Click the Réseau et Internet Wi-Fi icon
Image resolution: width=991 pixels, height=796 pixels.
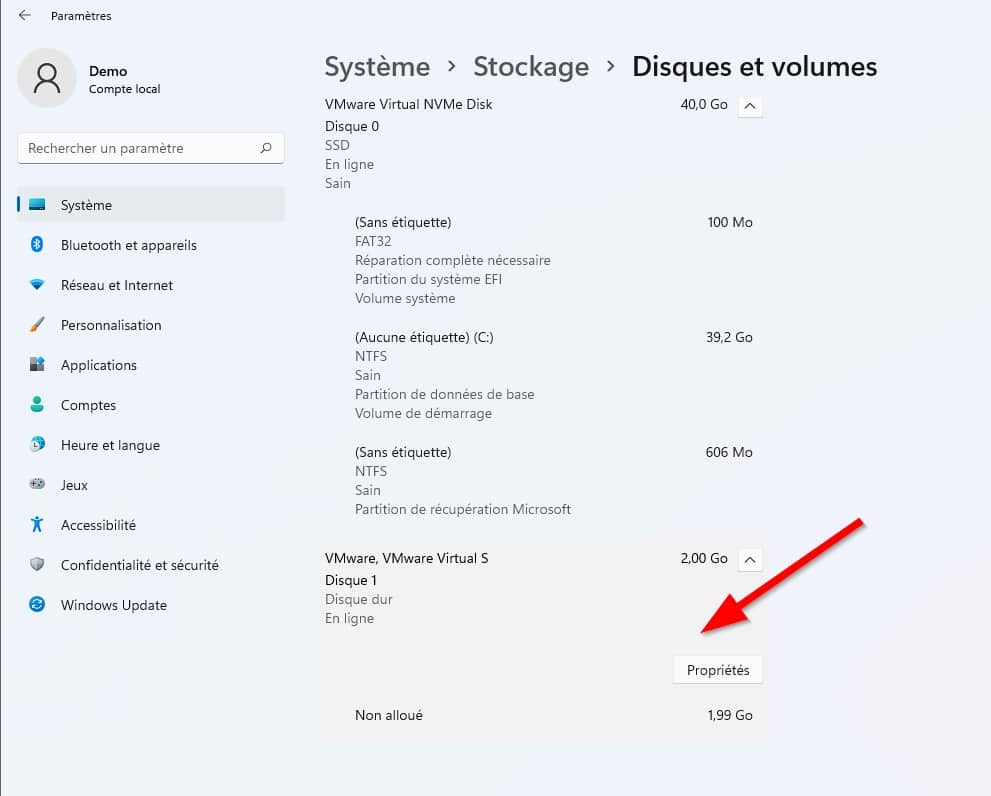[37, 285]
